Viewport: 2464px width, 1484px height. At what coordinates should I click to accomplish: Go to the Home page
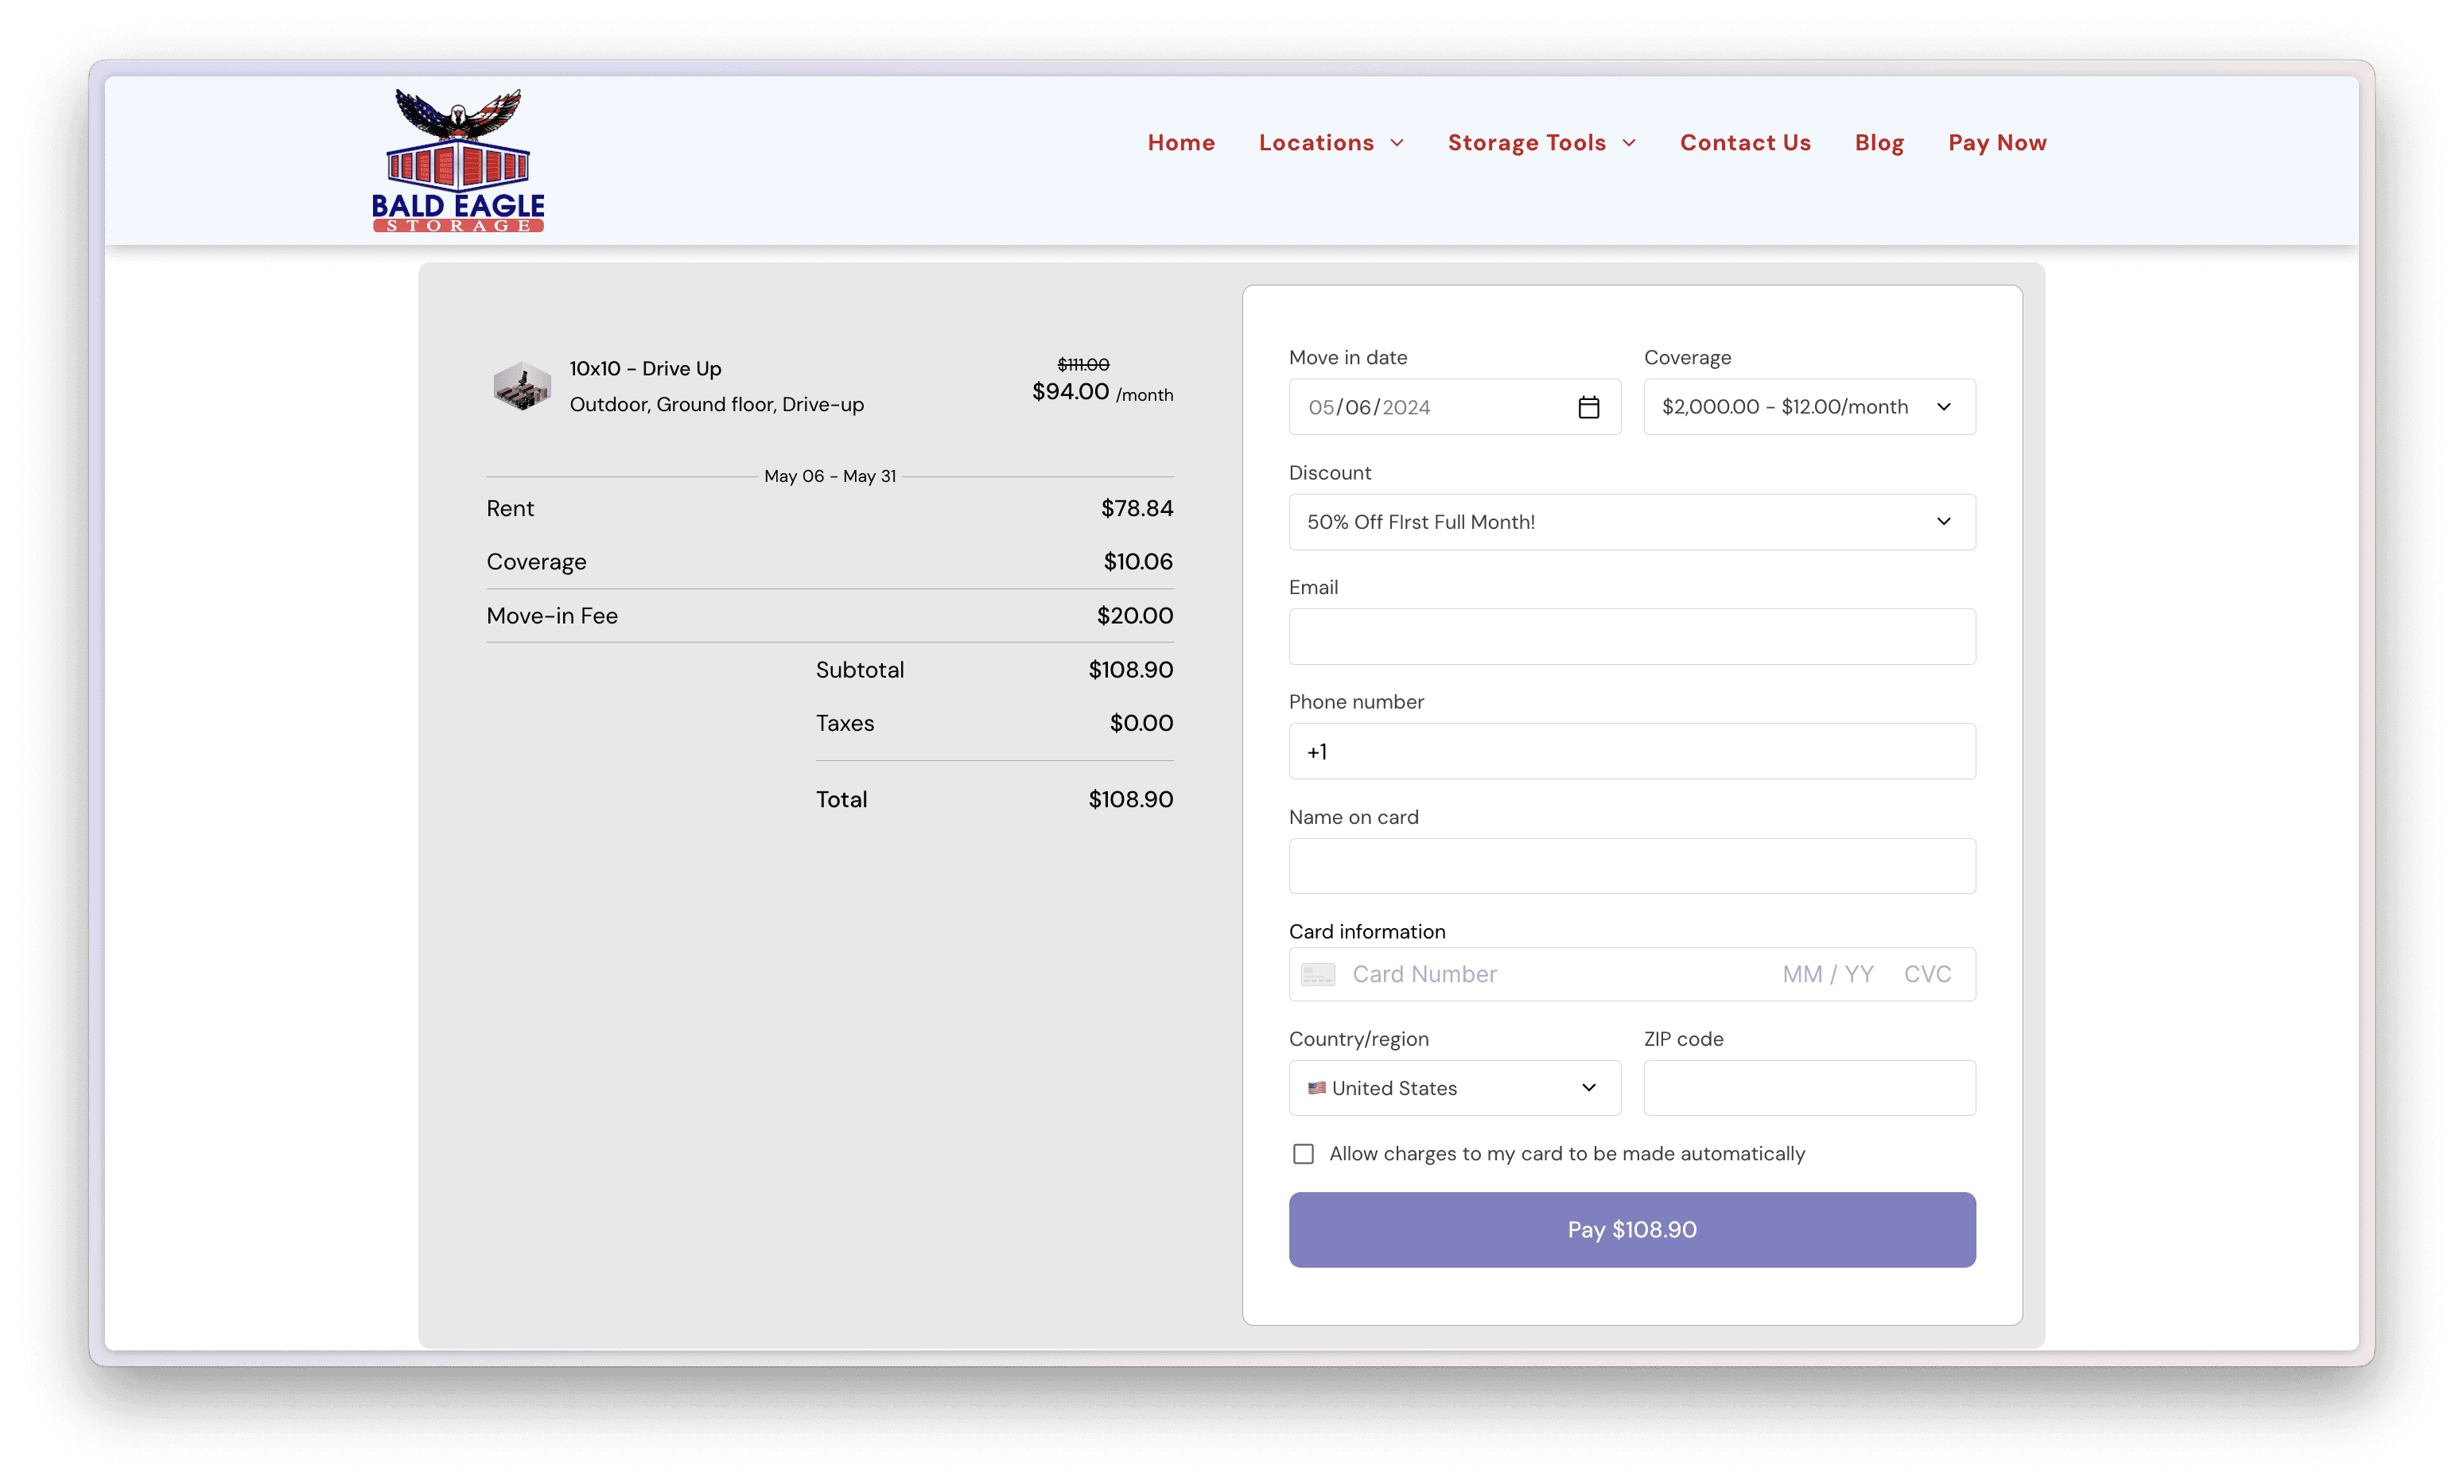pos(1181,143)
